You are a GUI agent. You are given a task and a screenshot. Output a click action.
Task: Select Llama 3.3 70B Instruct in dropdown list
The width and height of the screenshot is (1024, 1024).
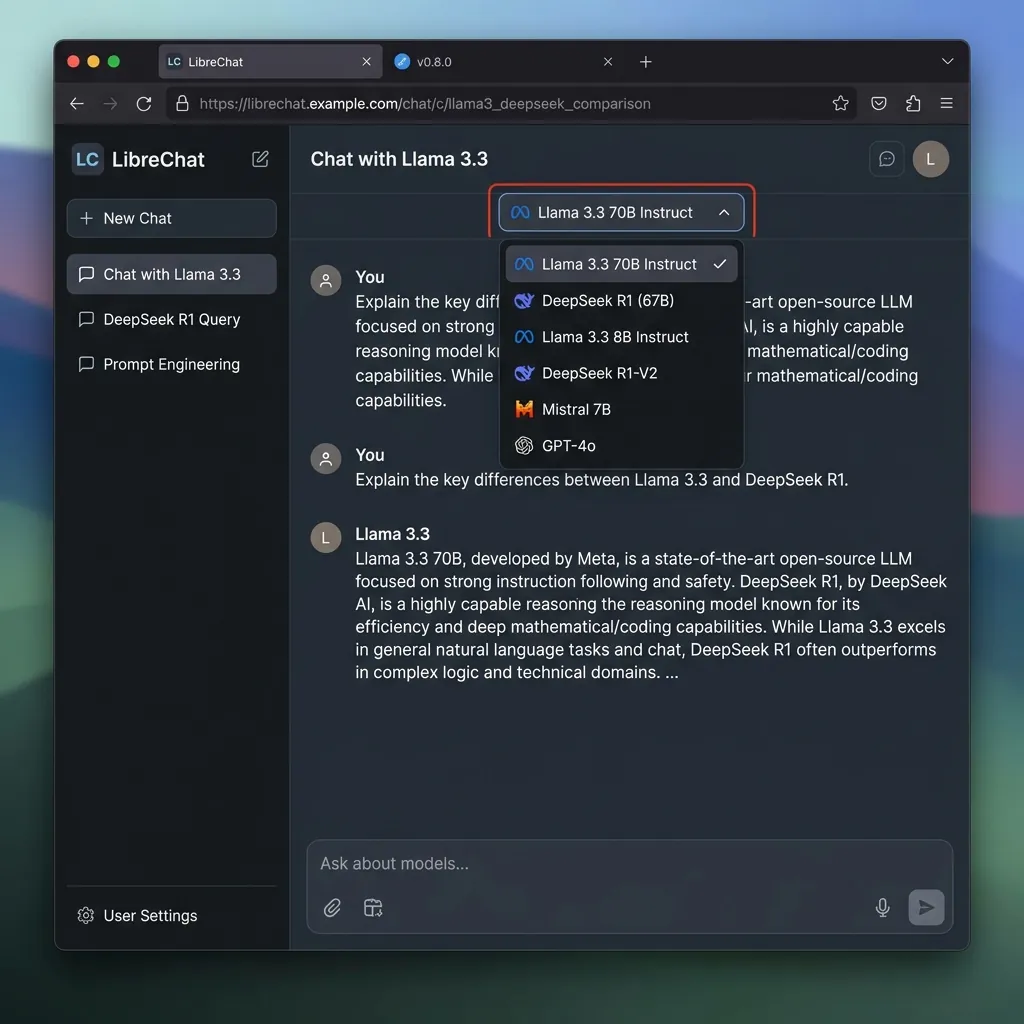[x=621, y=264]
